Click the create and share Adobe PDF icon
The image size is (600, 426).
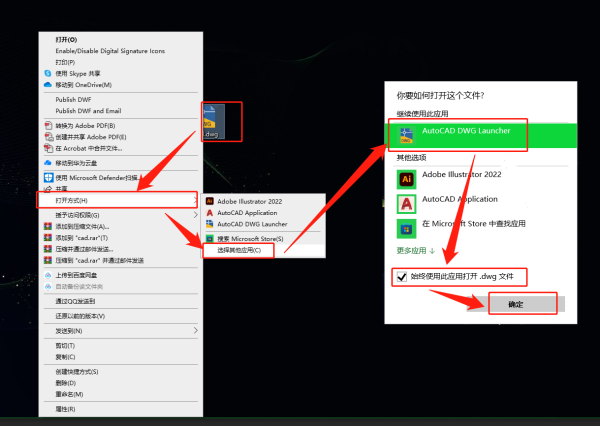pyautogui.click(x=48, y=137)
